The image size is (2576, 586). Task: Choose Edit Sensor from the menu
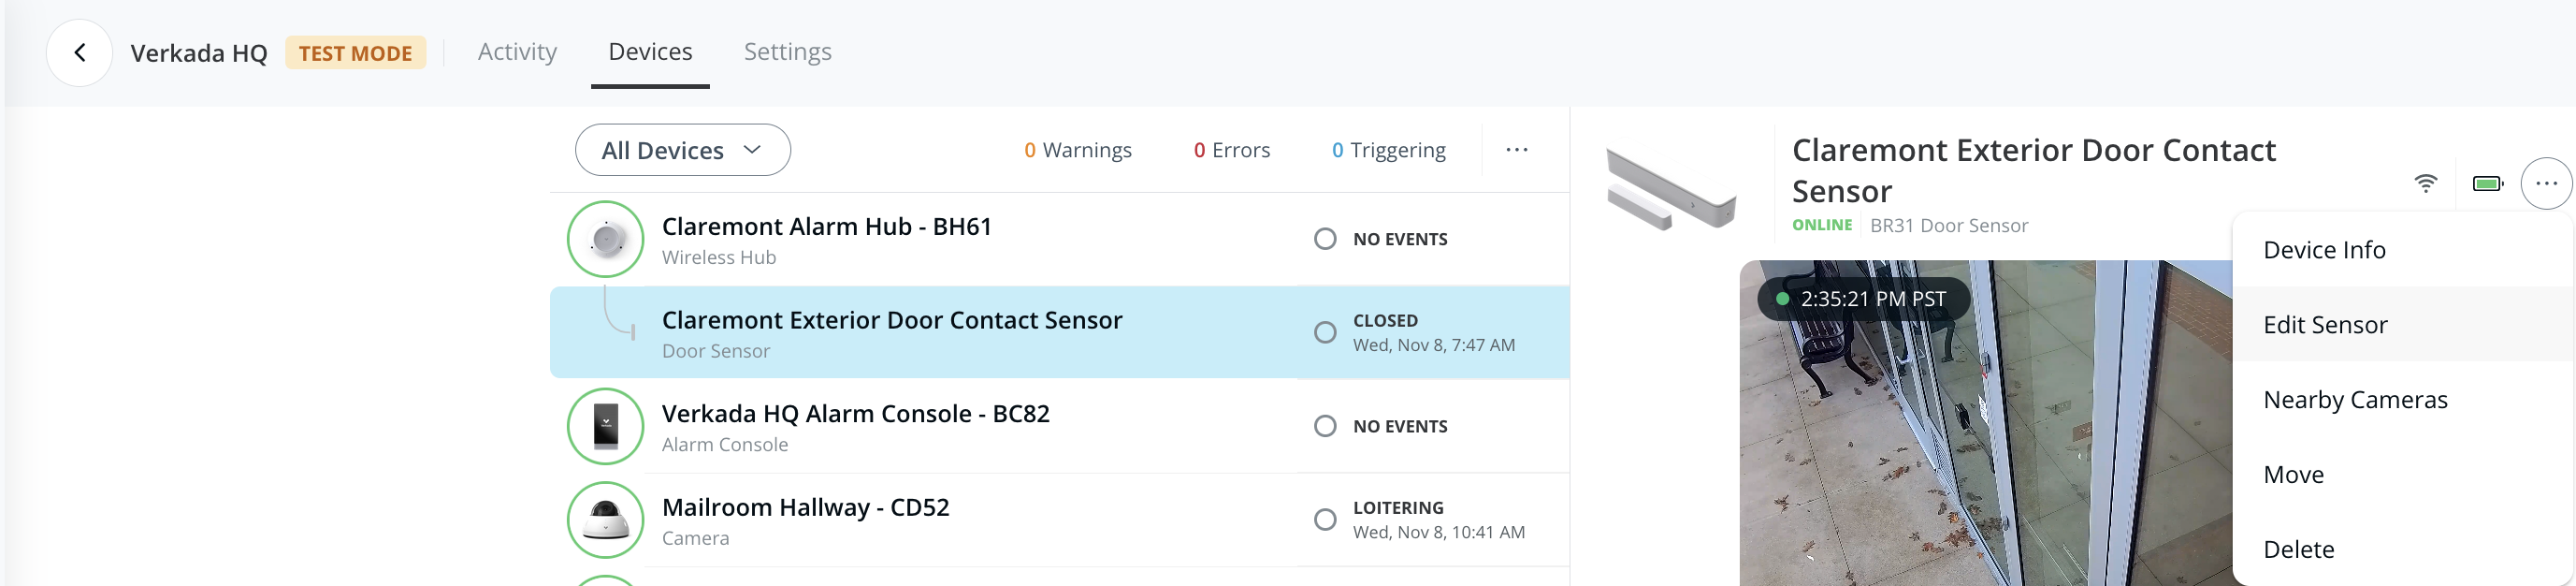pyautogui.click(x=2325, y=325)
